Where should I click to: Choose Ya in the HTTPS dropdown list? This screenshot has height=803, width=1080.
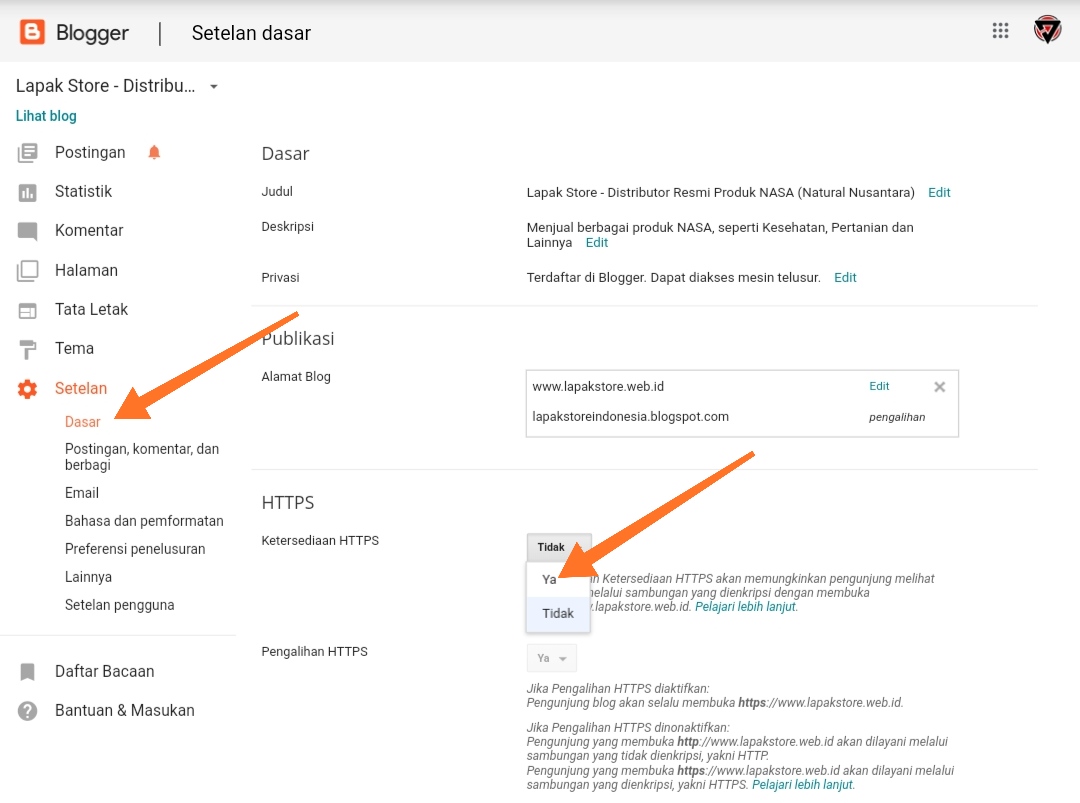coord(559,580)
